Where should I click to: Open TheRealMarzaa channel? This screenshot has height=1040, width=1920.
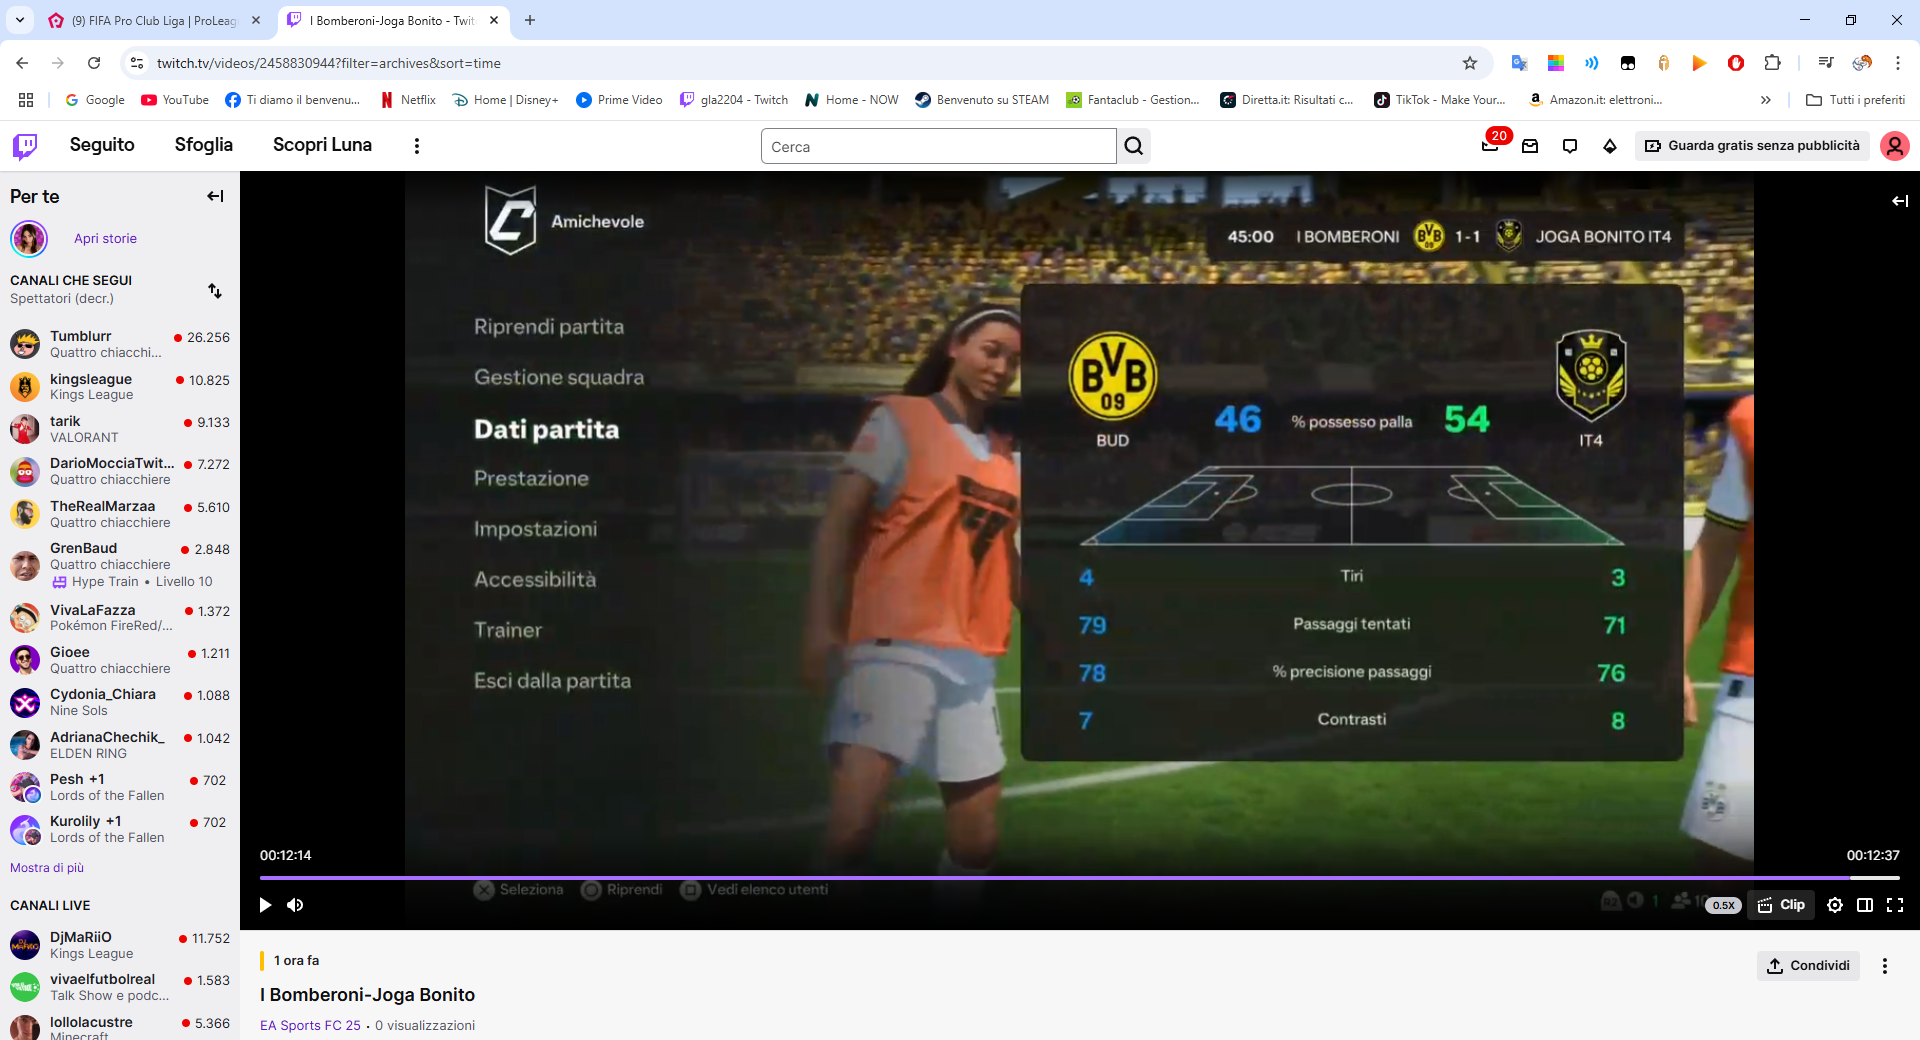[x=120, y=514]
